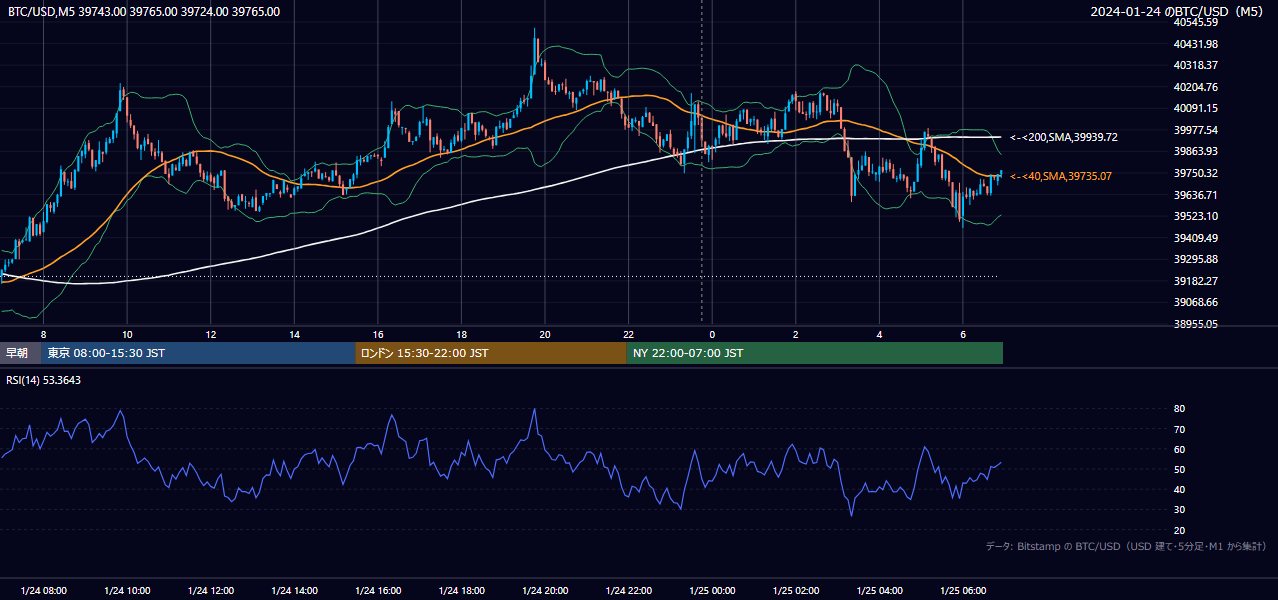Click the price axis value 40545.59
Viewport: 1278px width, 600px height.
click(1195, 22)
